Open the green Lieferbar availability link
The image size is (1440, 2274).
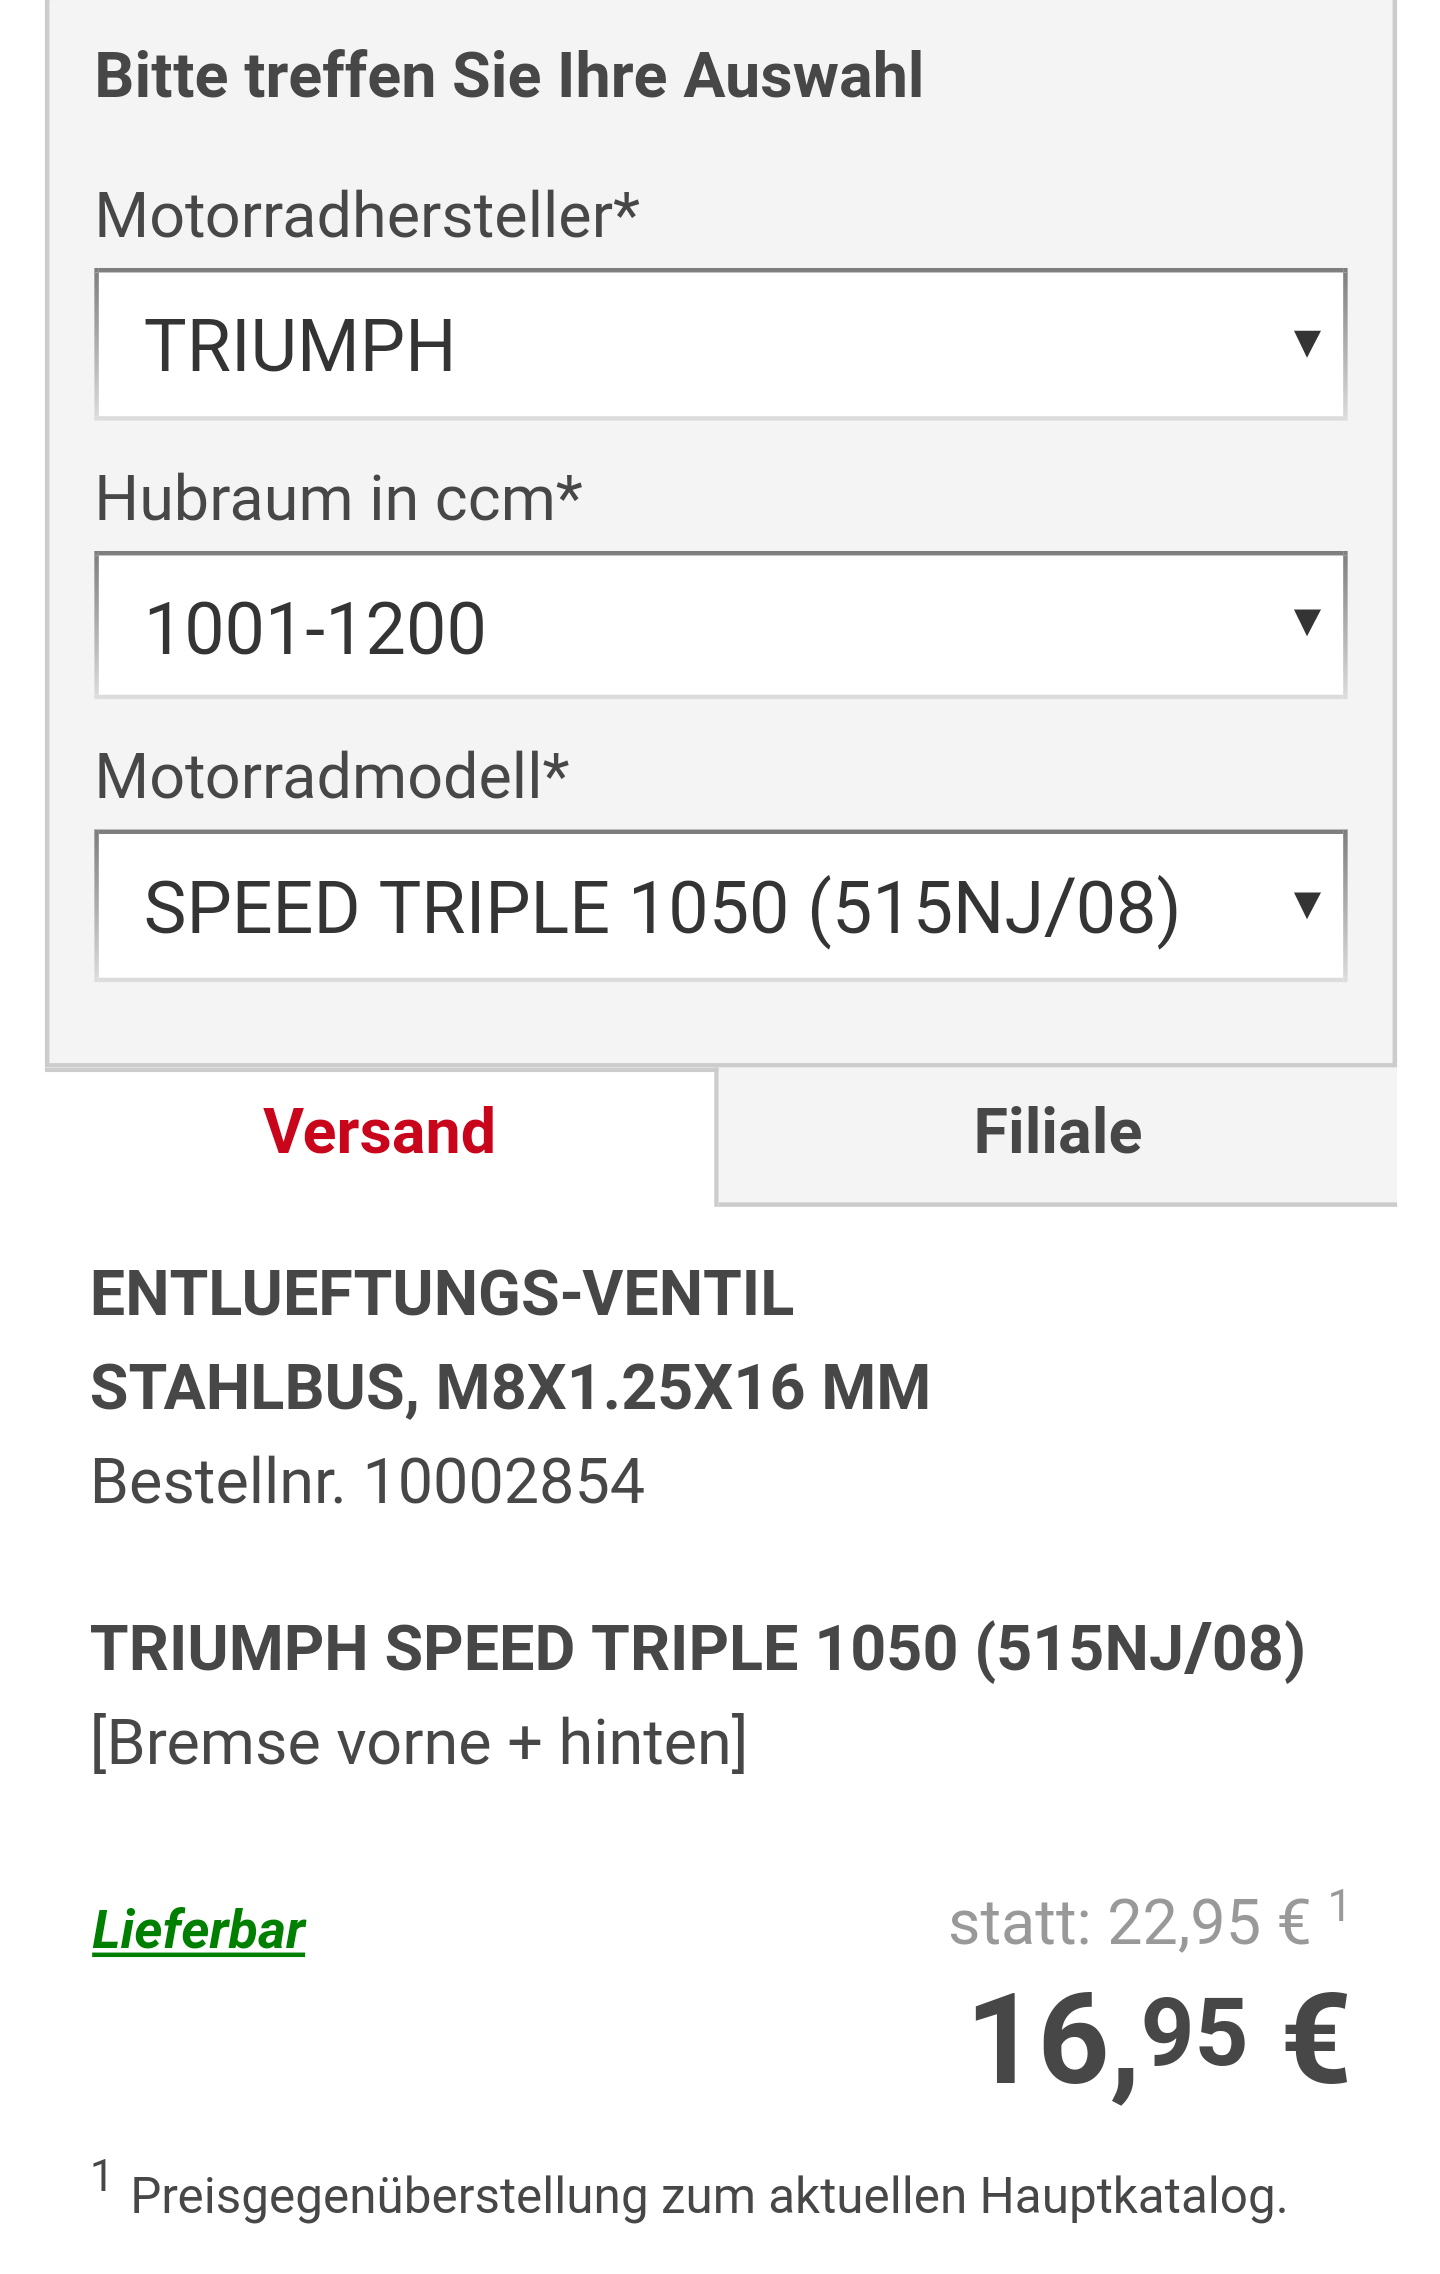[x=199, y=1929]
